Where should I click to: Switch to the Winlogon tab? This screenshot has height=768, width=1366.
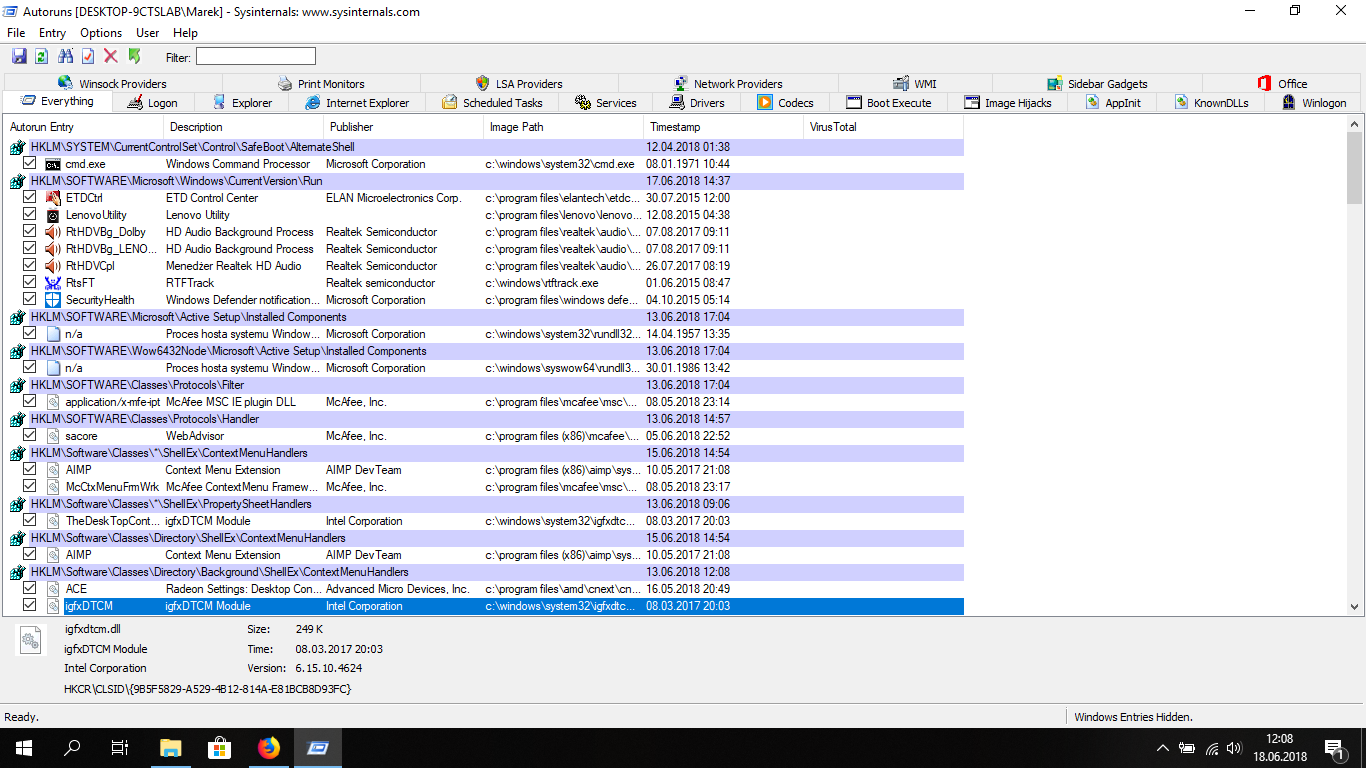coord(1314,102)
